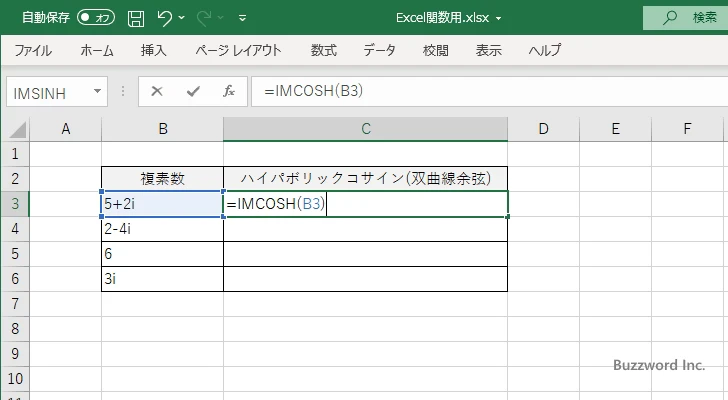Switch to the ページ レイアウト tab
Screen dimensions: 728x400
point(238,50)
